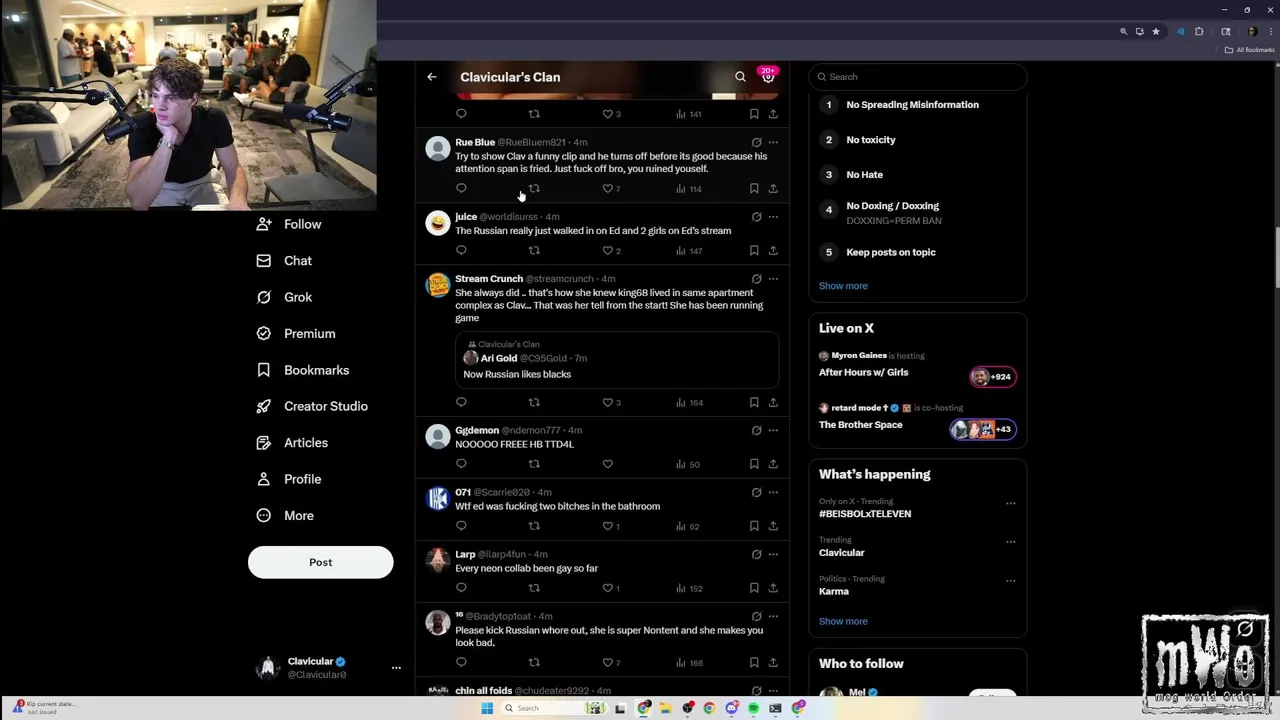The height and width of the screenshot is (720, 1280).
Task: Open Creator Studio in sidebar
Action: (x=312, y=407)
